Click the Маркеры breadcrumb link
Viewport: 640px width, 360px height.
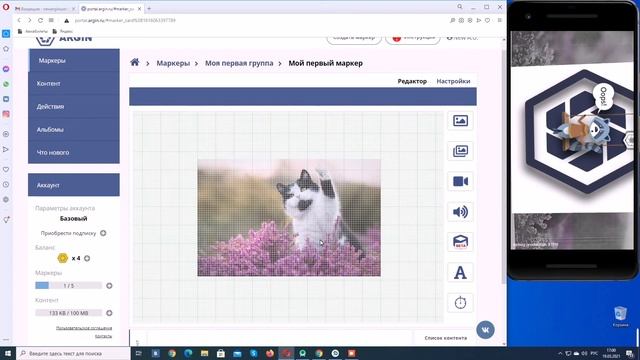tap(173, 63)
